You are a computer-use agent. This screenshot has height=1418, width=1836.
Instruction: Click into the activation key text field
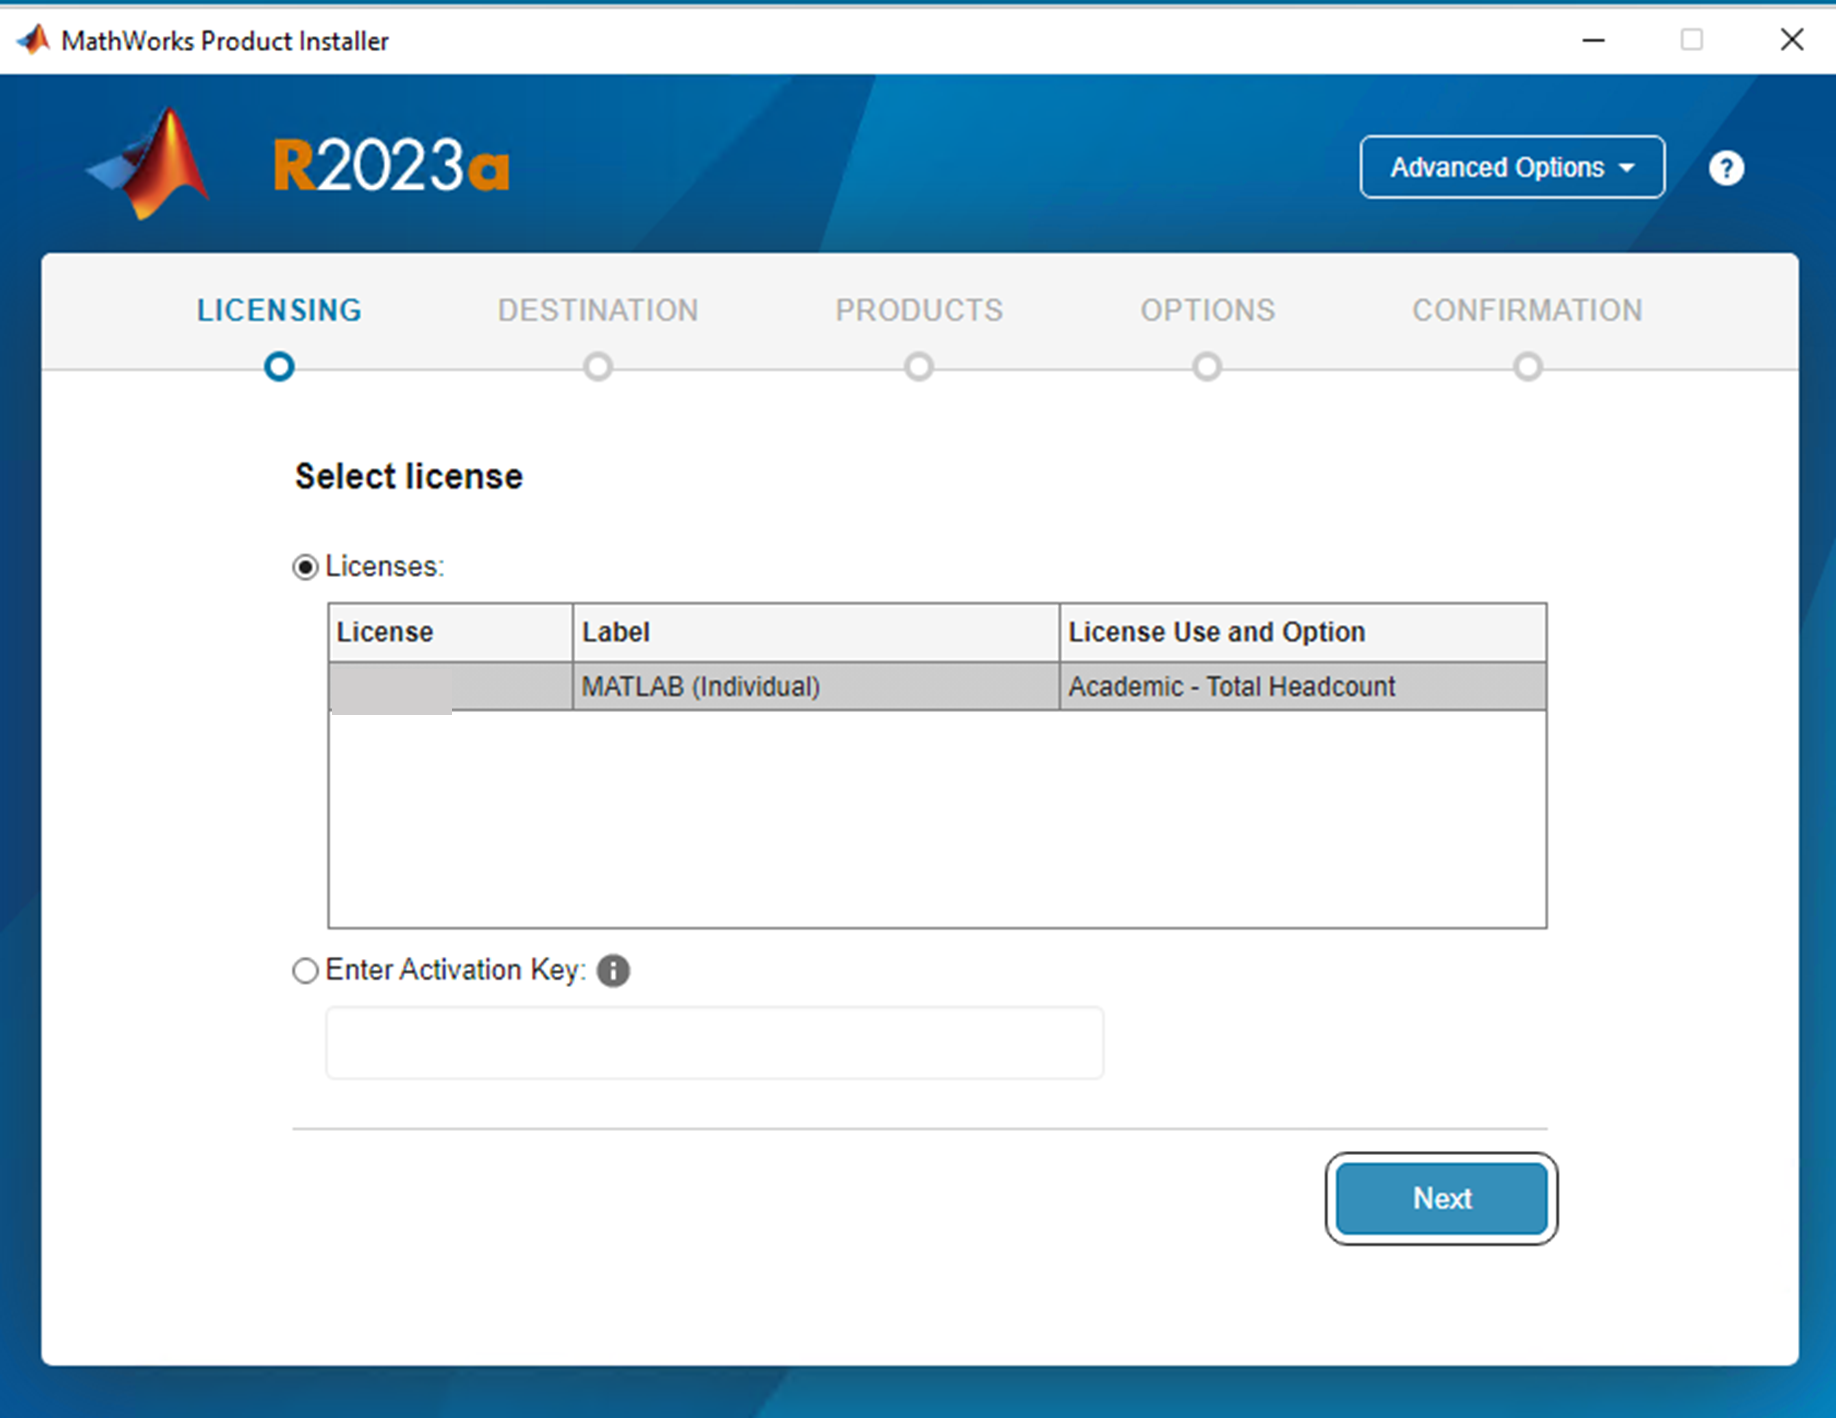coord(714,1043)
